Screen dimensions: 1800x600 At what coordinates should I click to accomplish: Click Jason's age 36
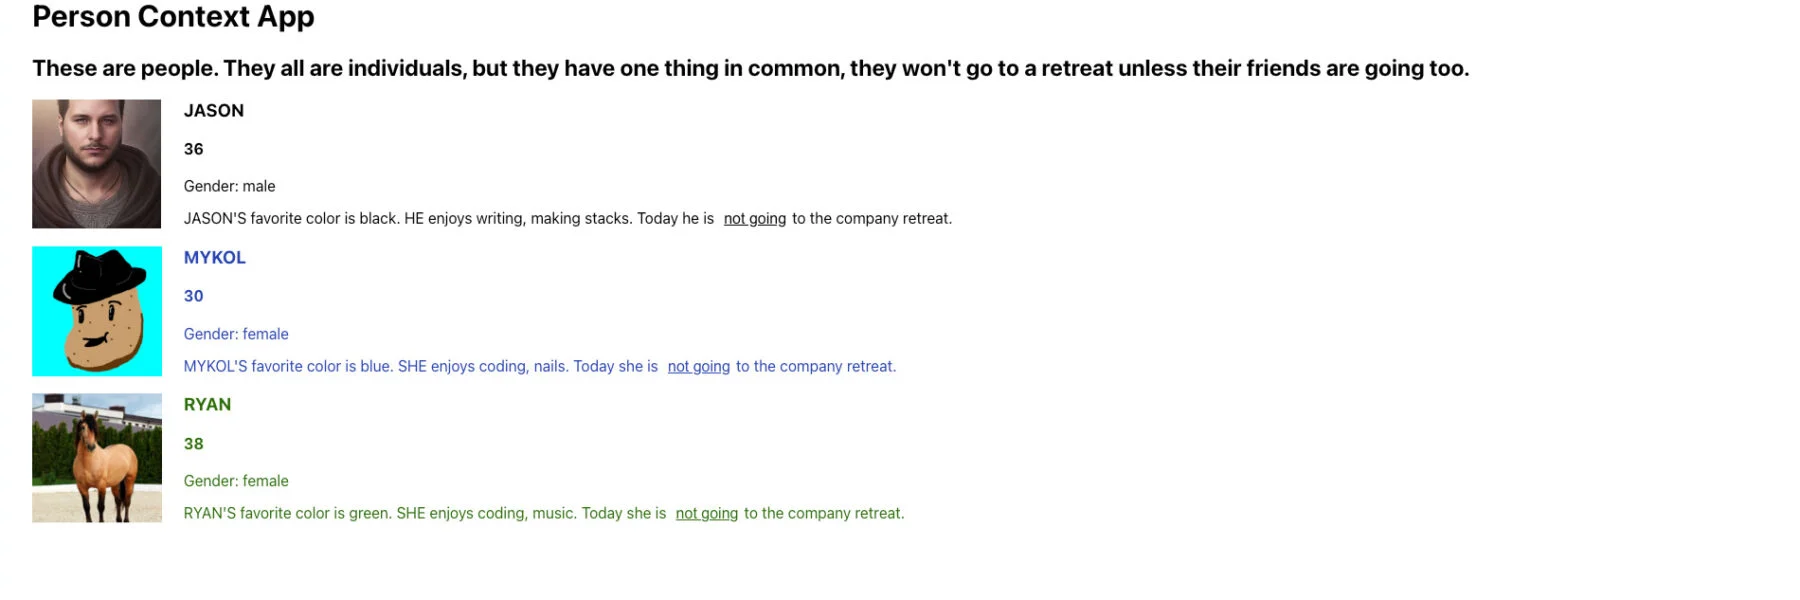tap(193, 149)
